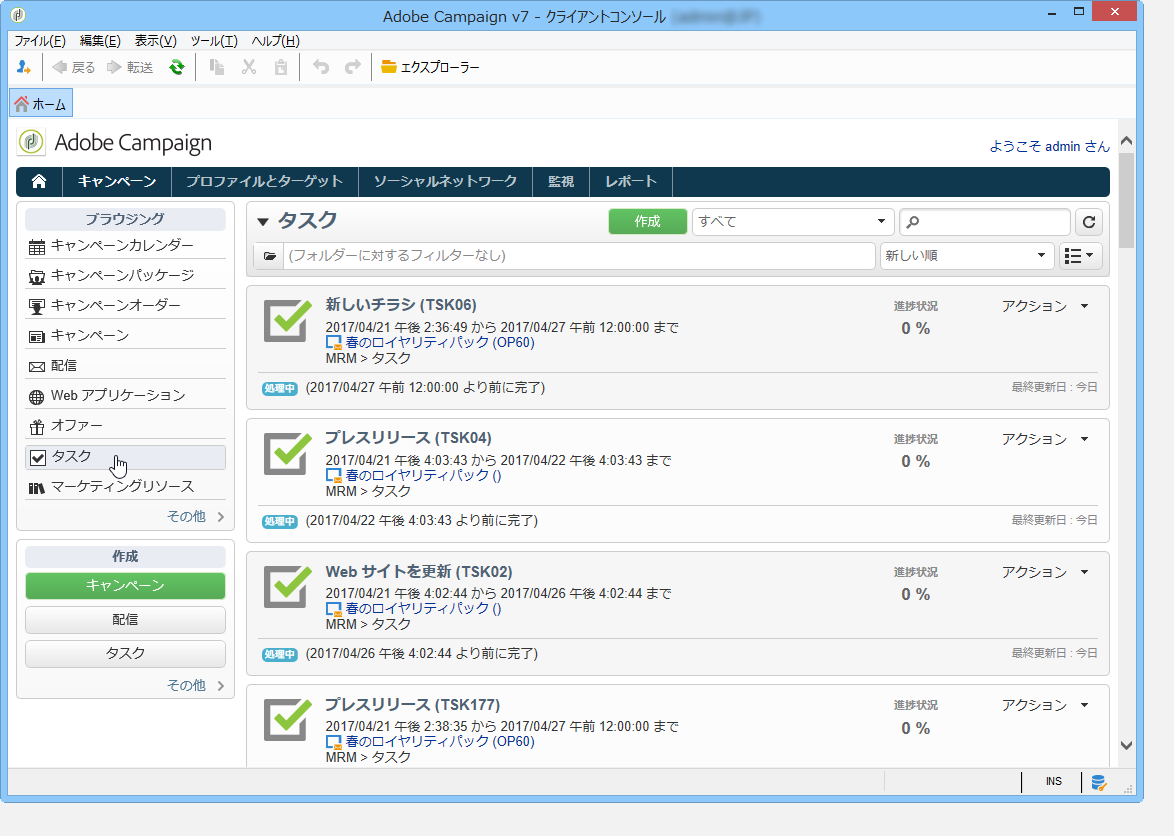
Task: Switch to プロファイルとターゲット tab
Action: 264,181
